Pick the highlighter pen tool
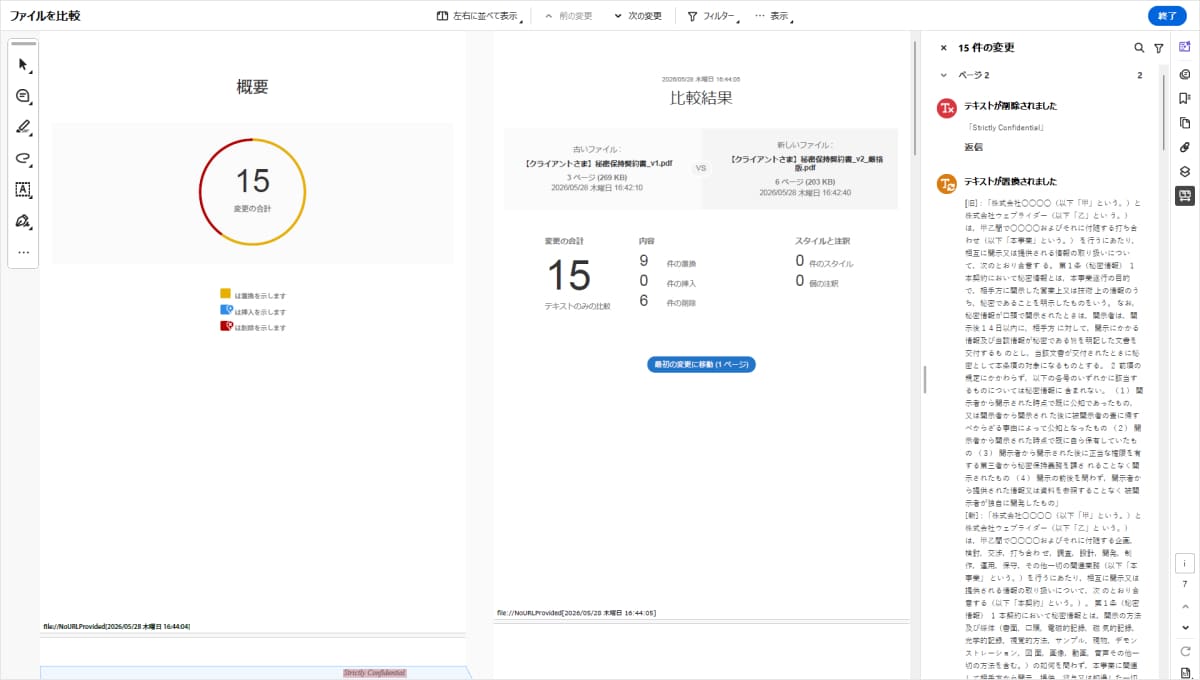 click(x=23, y=127)
